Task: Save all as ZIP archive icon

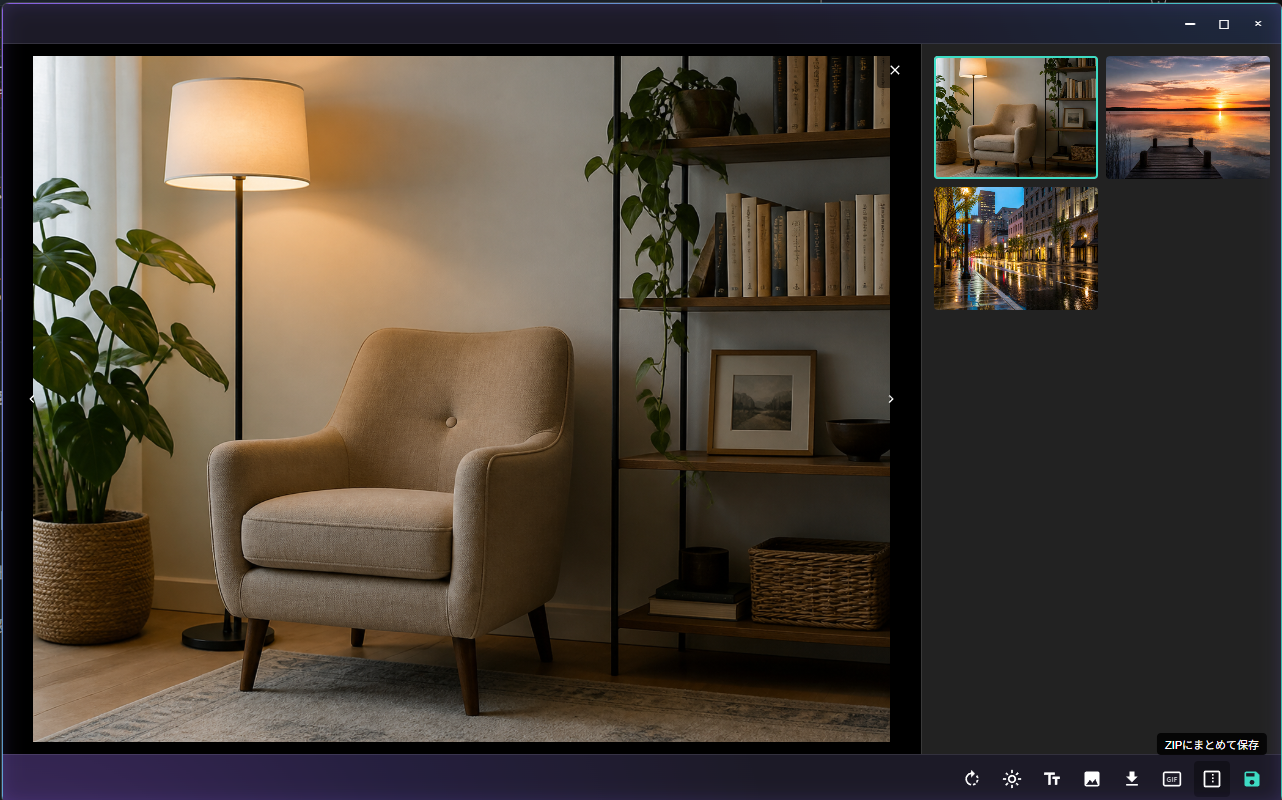Action: point(1212,779)
